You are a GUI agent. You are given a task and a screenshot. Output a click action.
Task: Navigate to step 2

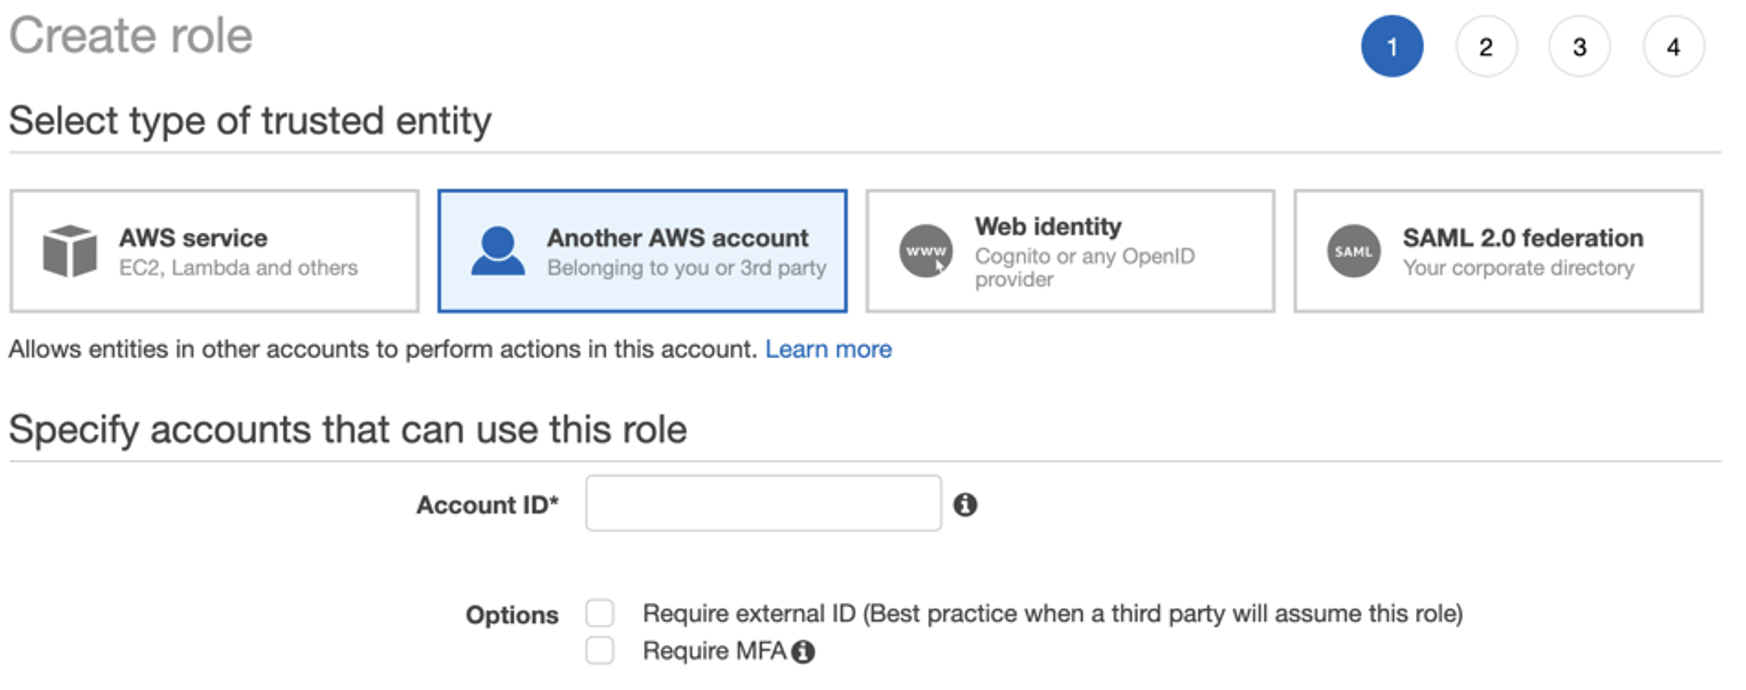point(1486,46)
